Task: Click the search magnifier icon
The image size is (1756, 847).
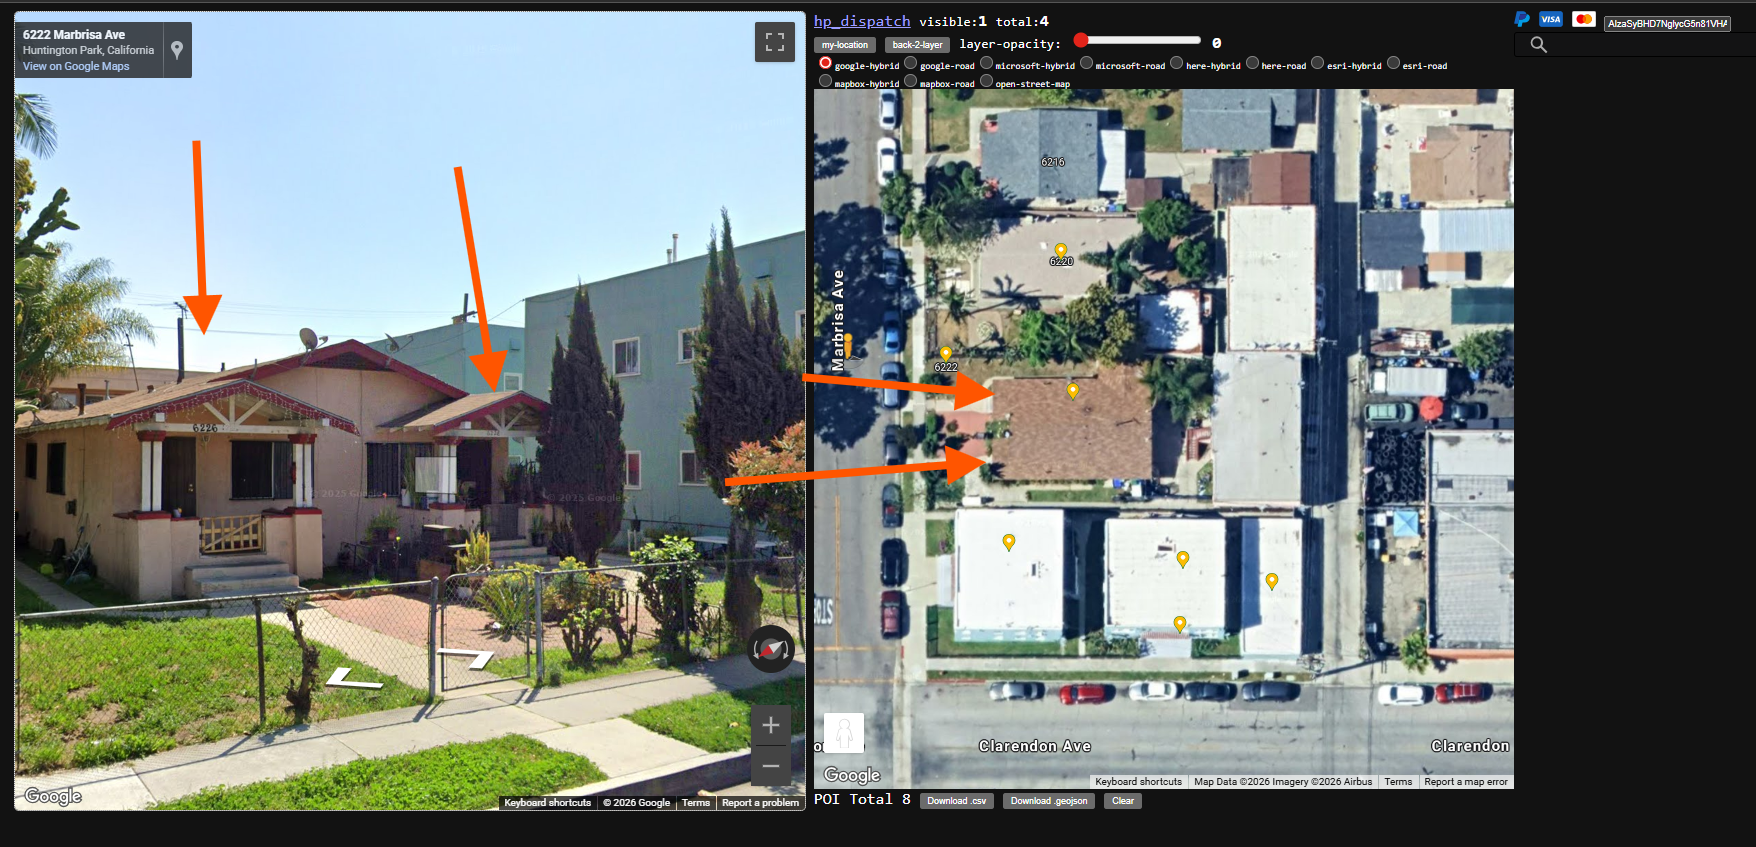Action: point(1538,45)
